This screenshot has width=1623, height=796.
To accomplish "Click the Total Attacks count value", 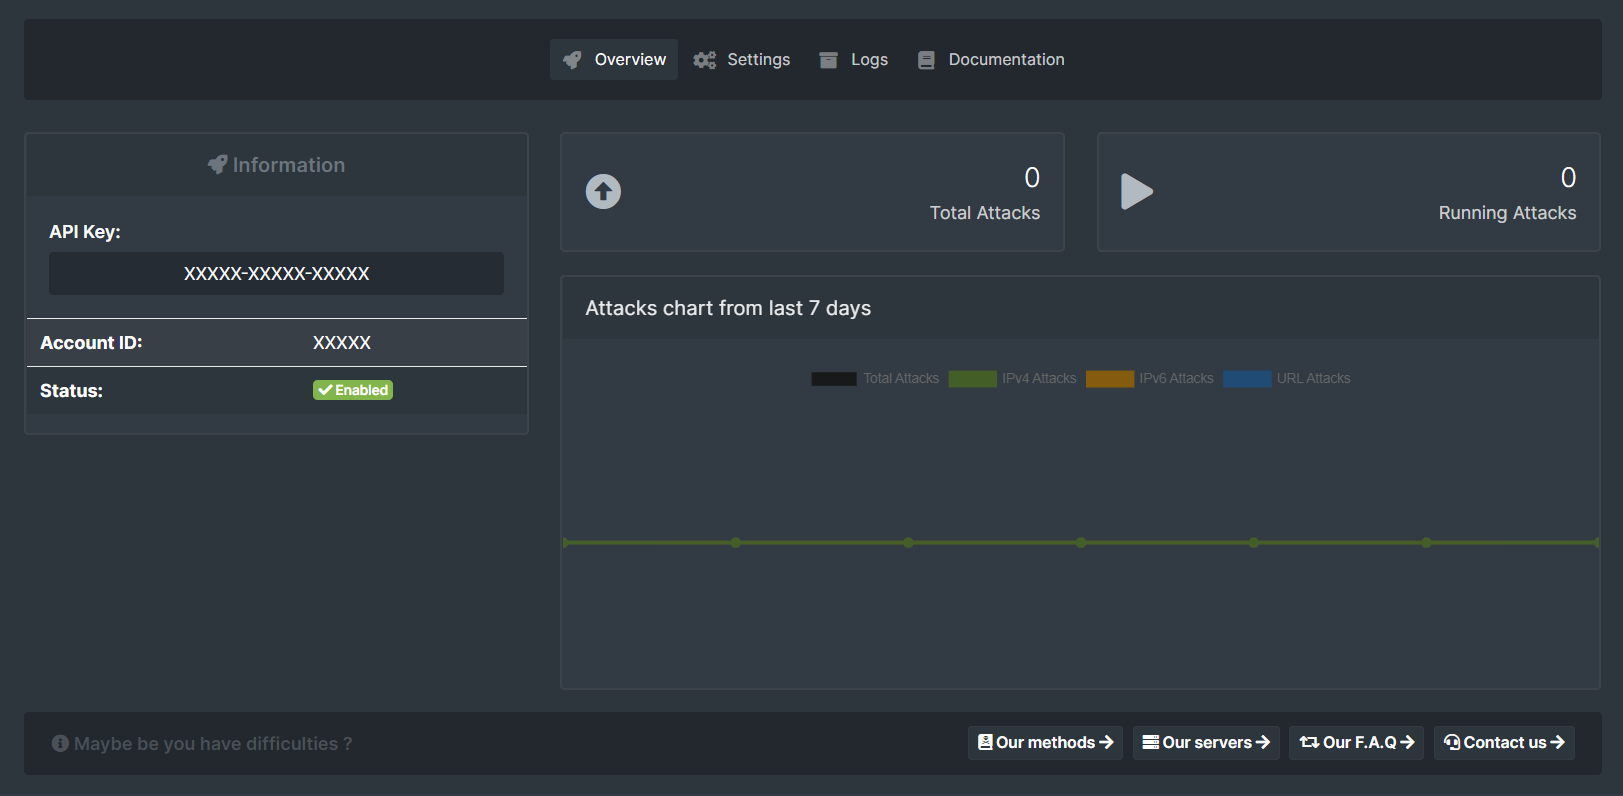I will pos(1032,178).
